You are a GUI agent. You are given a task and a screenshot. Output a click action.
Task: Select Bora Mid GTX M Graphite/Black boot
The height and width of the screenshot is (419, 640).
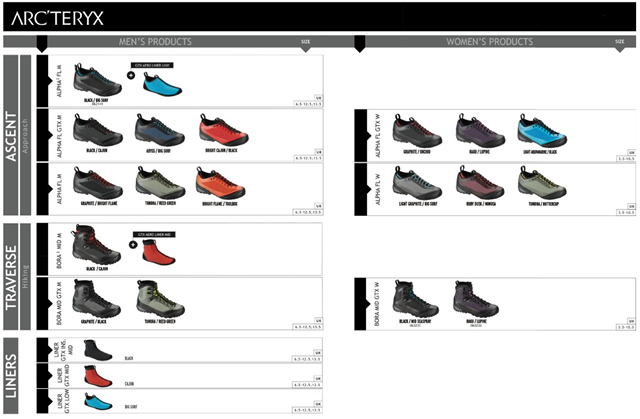coord(96,299)
